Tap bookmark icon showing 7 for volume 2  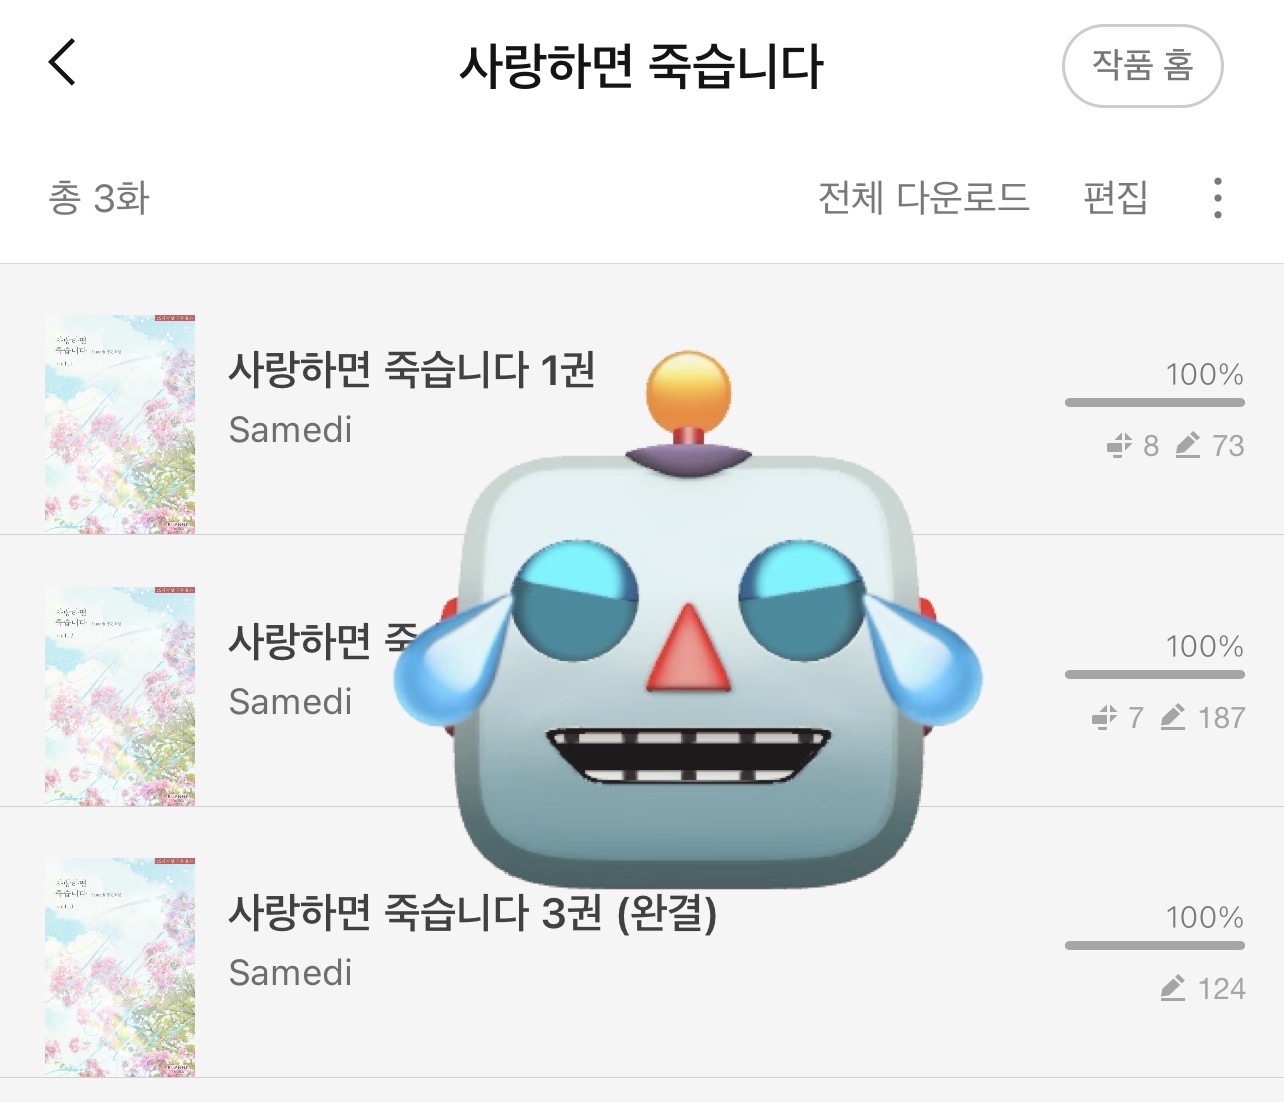coord(1104,717)
